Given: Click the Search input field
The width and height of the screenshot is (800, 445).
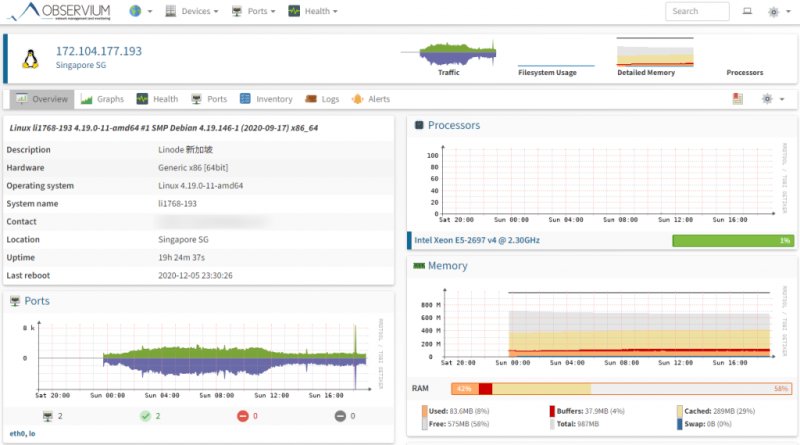Looking at the screenshot, I should coord(697,11).
